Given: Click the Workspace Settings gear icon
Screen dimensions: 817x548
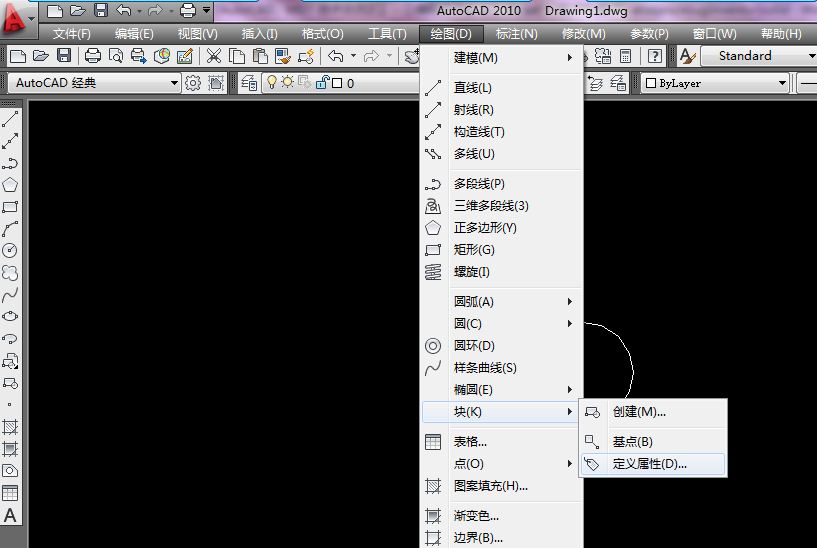Looking at the screenshot, I should tap(193, 83).
